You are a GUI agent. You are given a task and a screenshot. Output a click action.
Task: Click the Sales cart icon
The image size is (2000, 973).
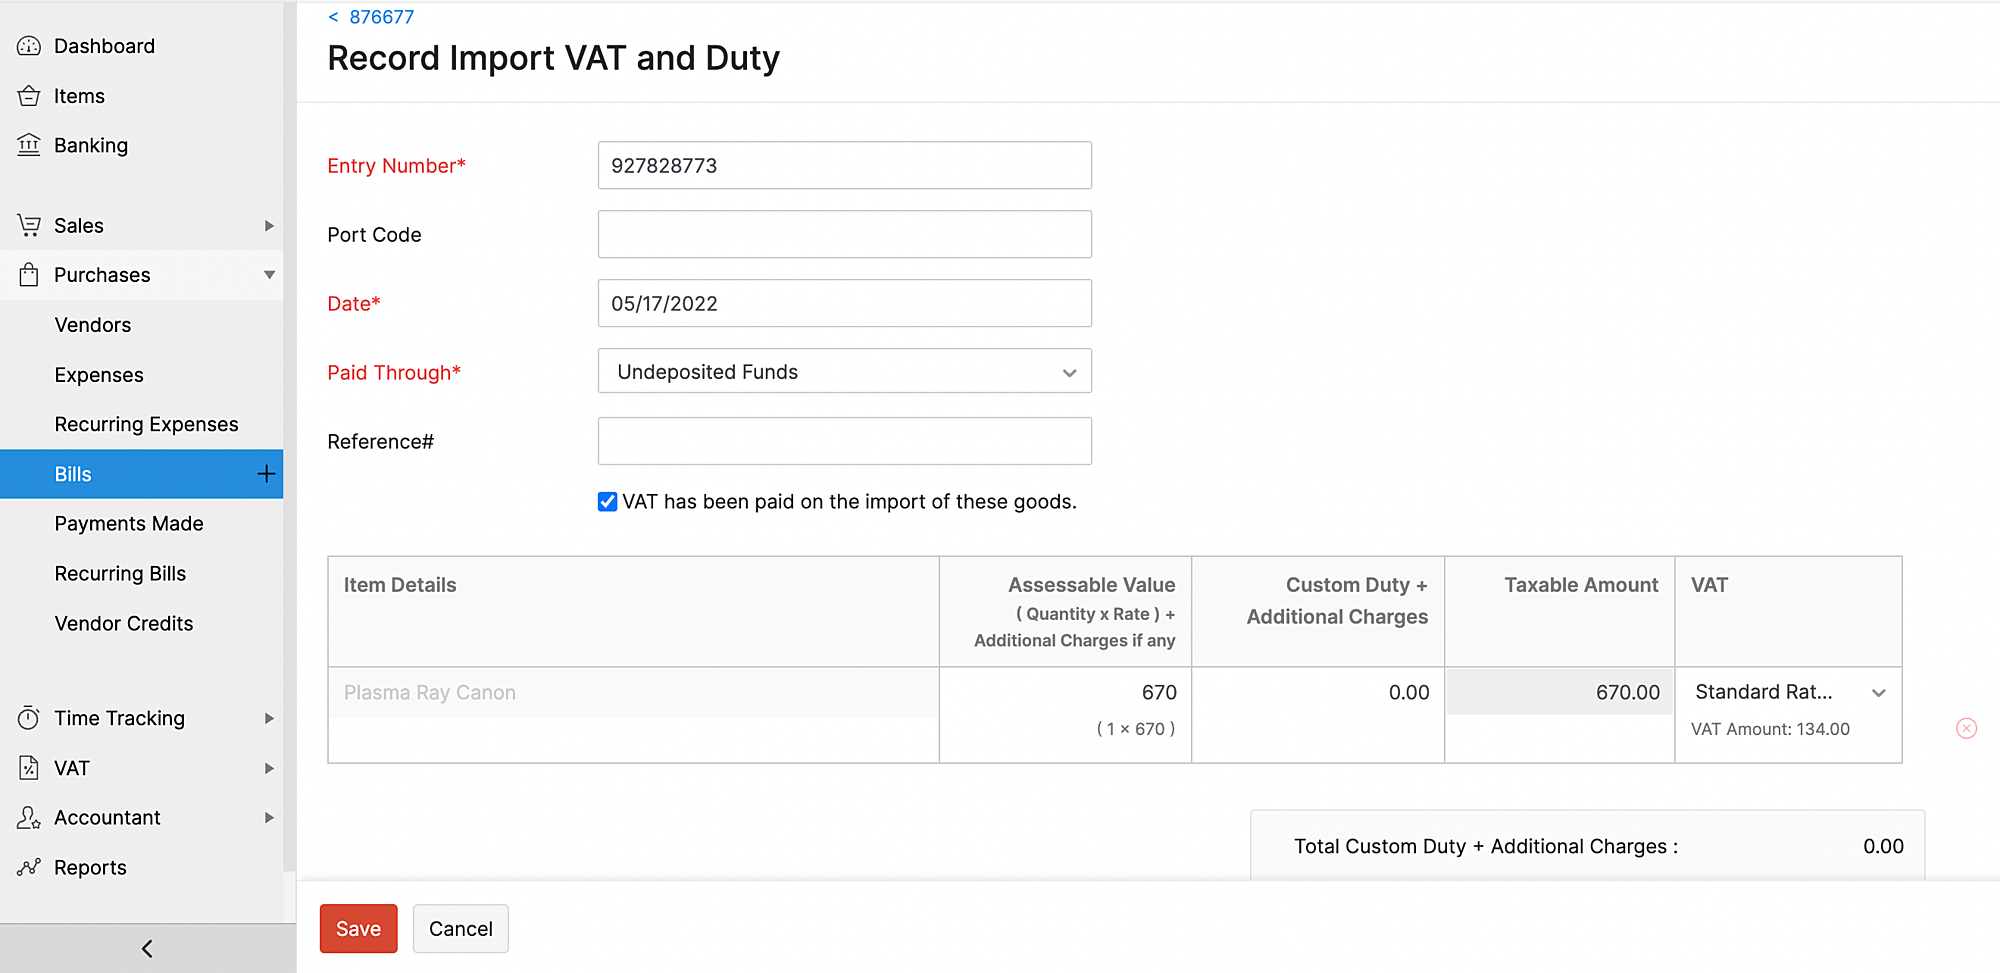[27, 225]
